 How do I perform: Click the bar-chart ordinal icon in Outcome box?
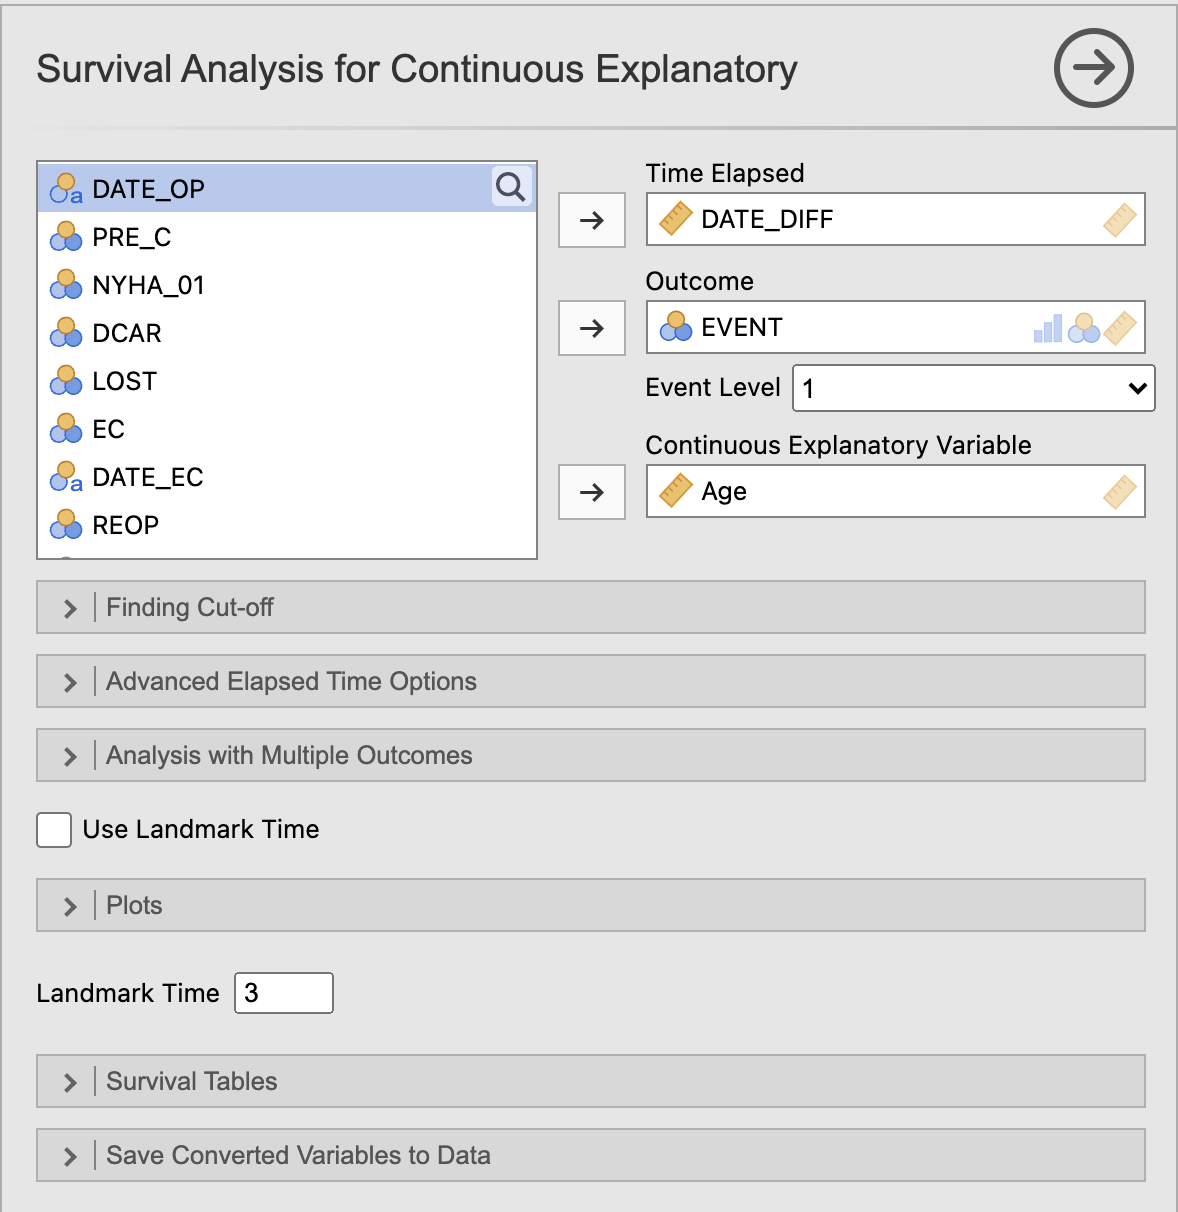(x=1048, y=328)
